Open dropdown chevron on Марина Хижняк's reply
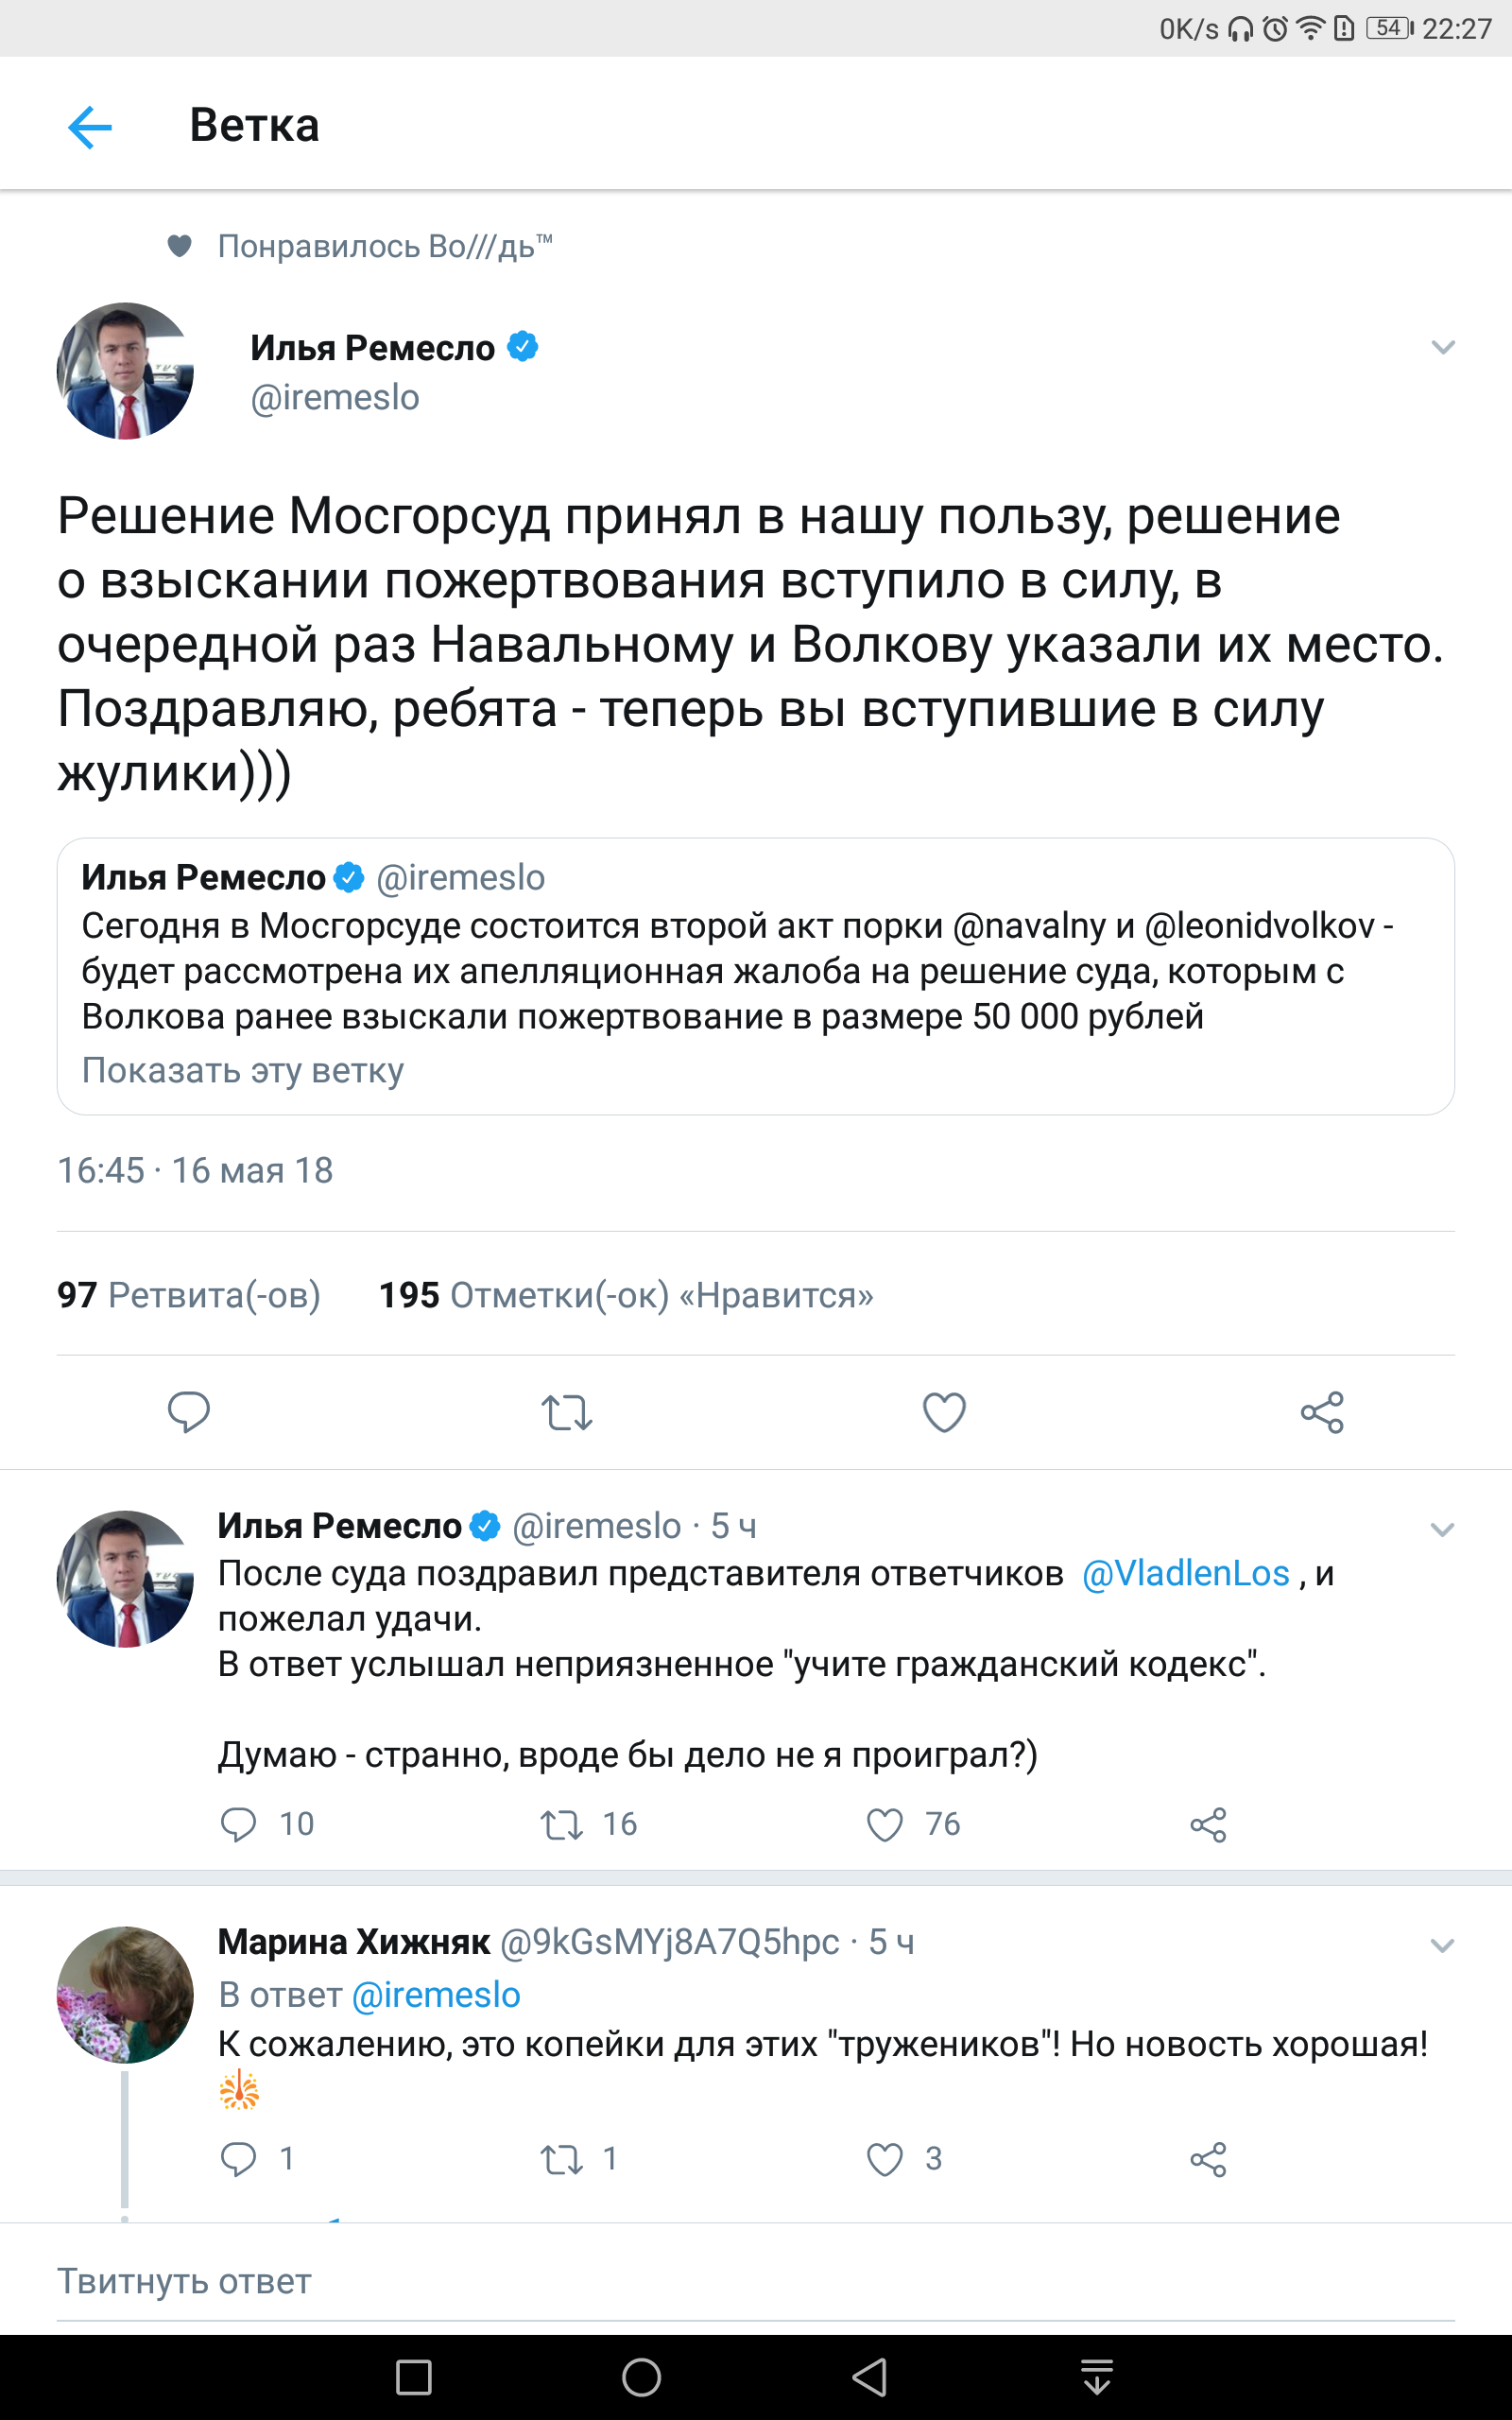Screen dimensions: 1512x2420 pos(1441,1945)
